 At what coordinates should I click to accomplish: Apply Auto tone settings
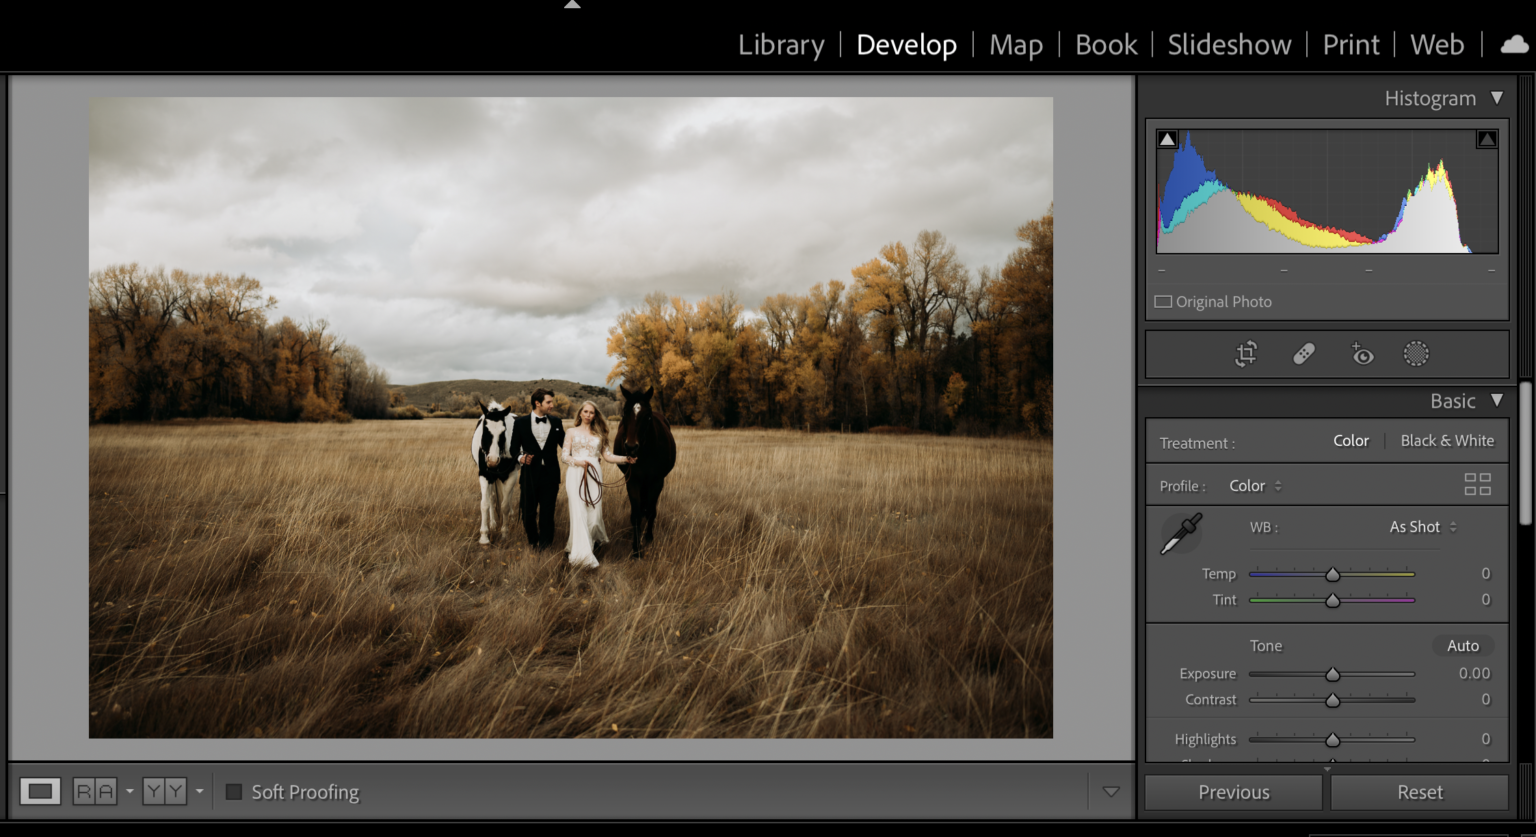tap(1462, 645)
